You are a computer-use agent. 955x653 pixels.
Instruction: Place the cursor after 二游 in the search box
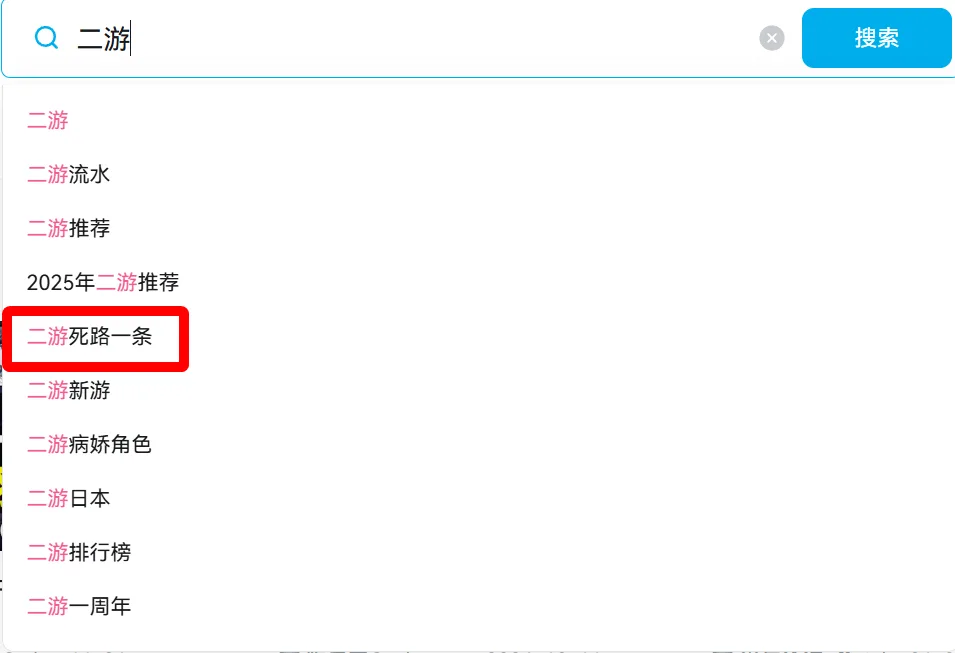[130, 38]
